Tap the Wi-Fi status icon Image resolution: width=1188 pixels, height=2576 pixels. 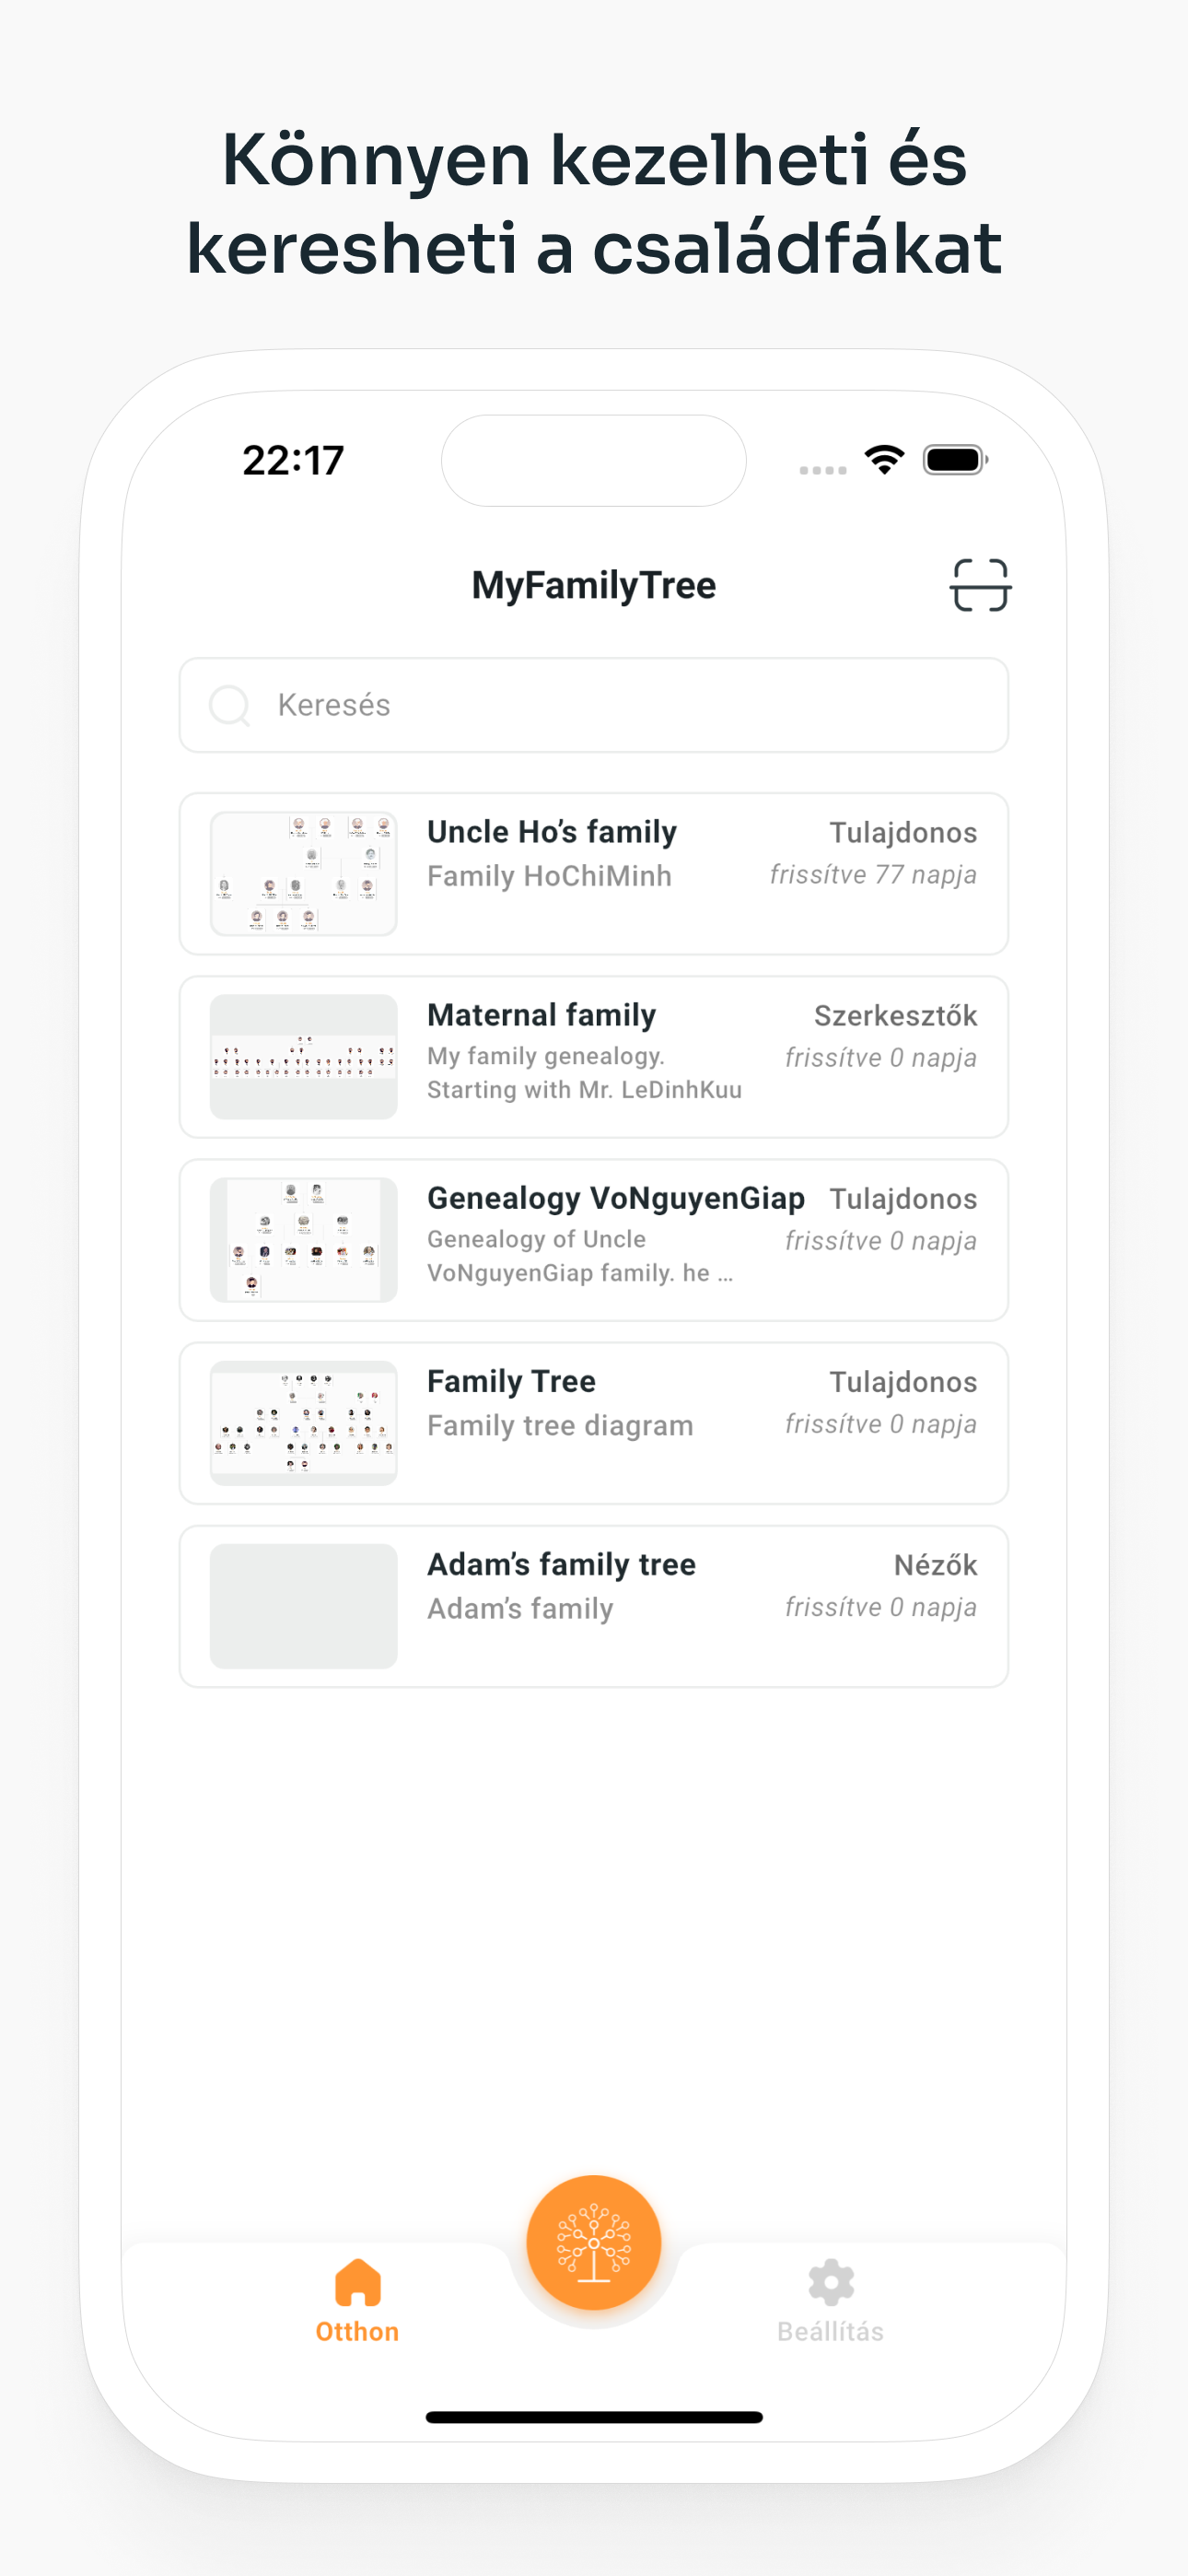884,460
